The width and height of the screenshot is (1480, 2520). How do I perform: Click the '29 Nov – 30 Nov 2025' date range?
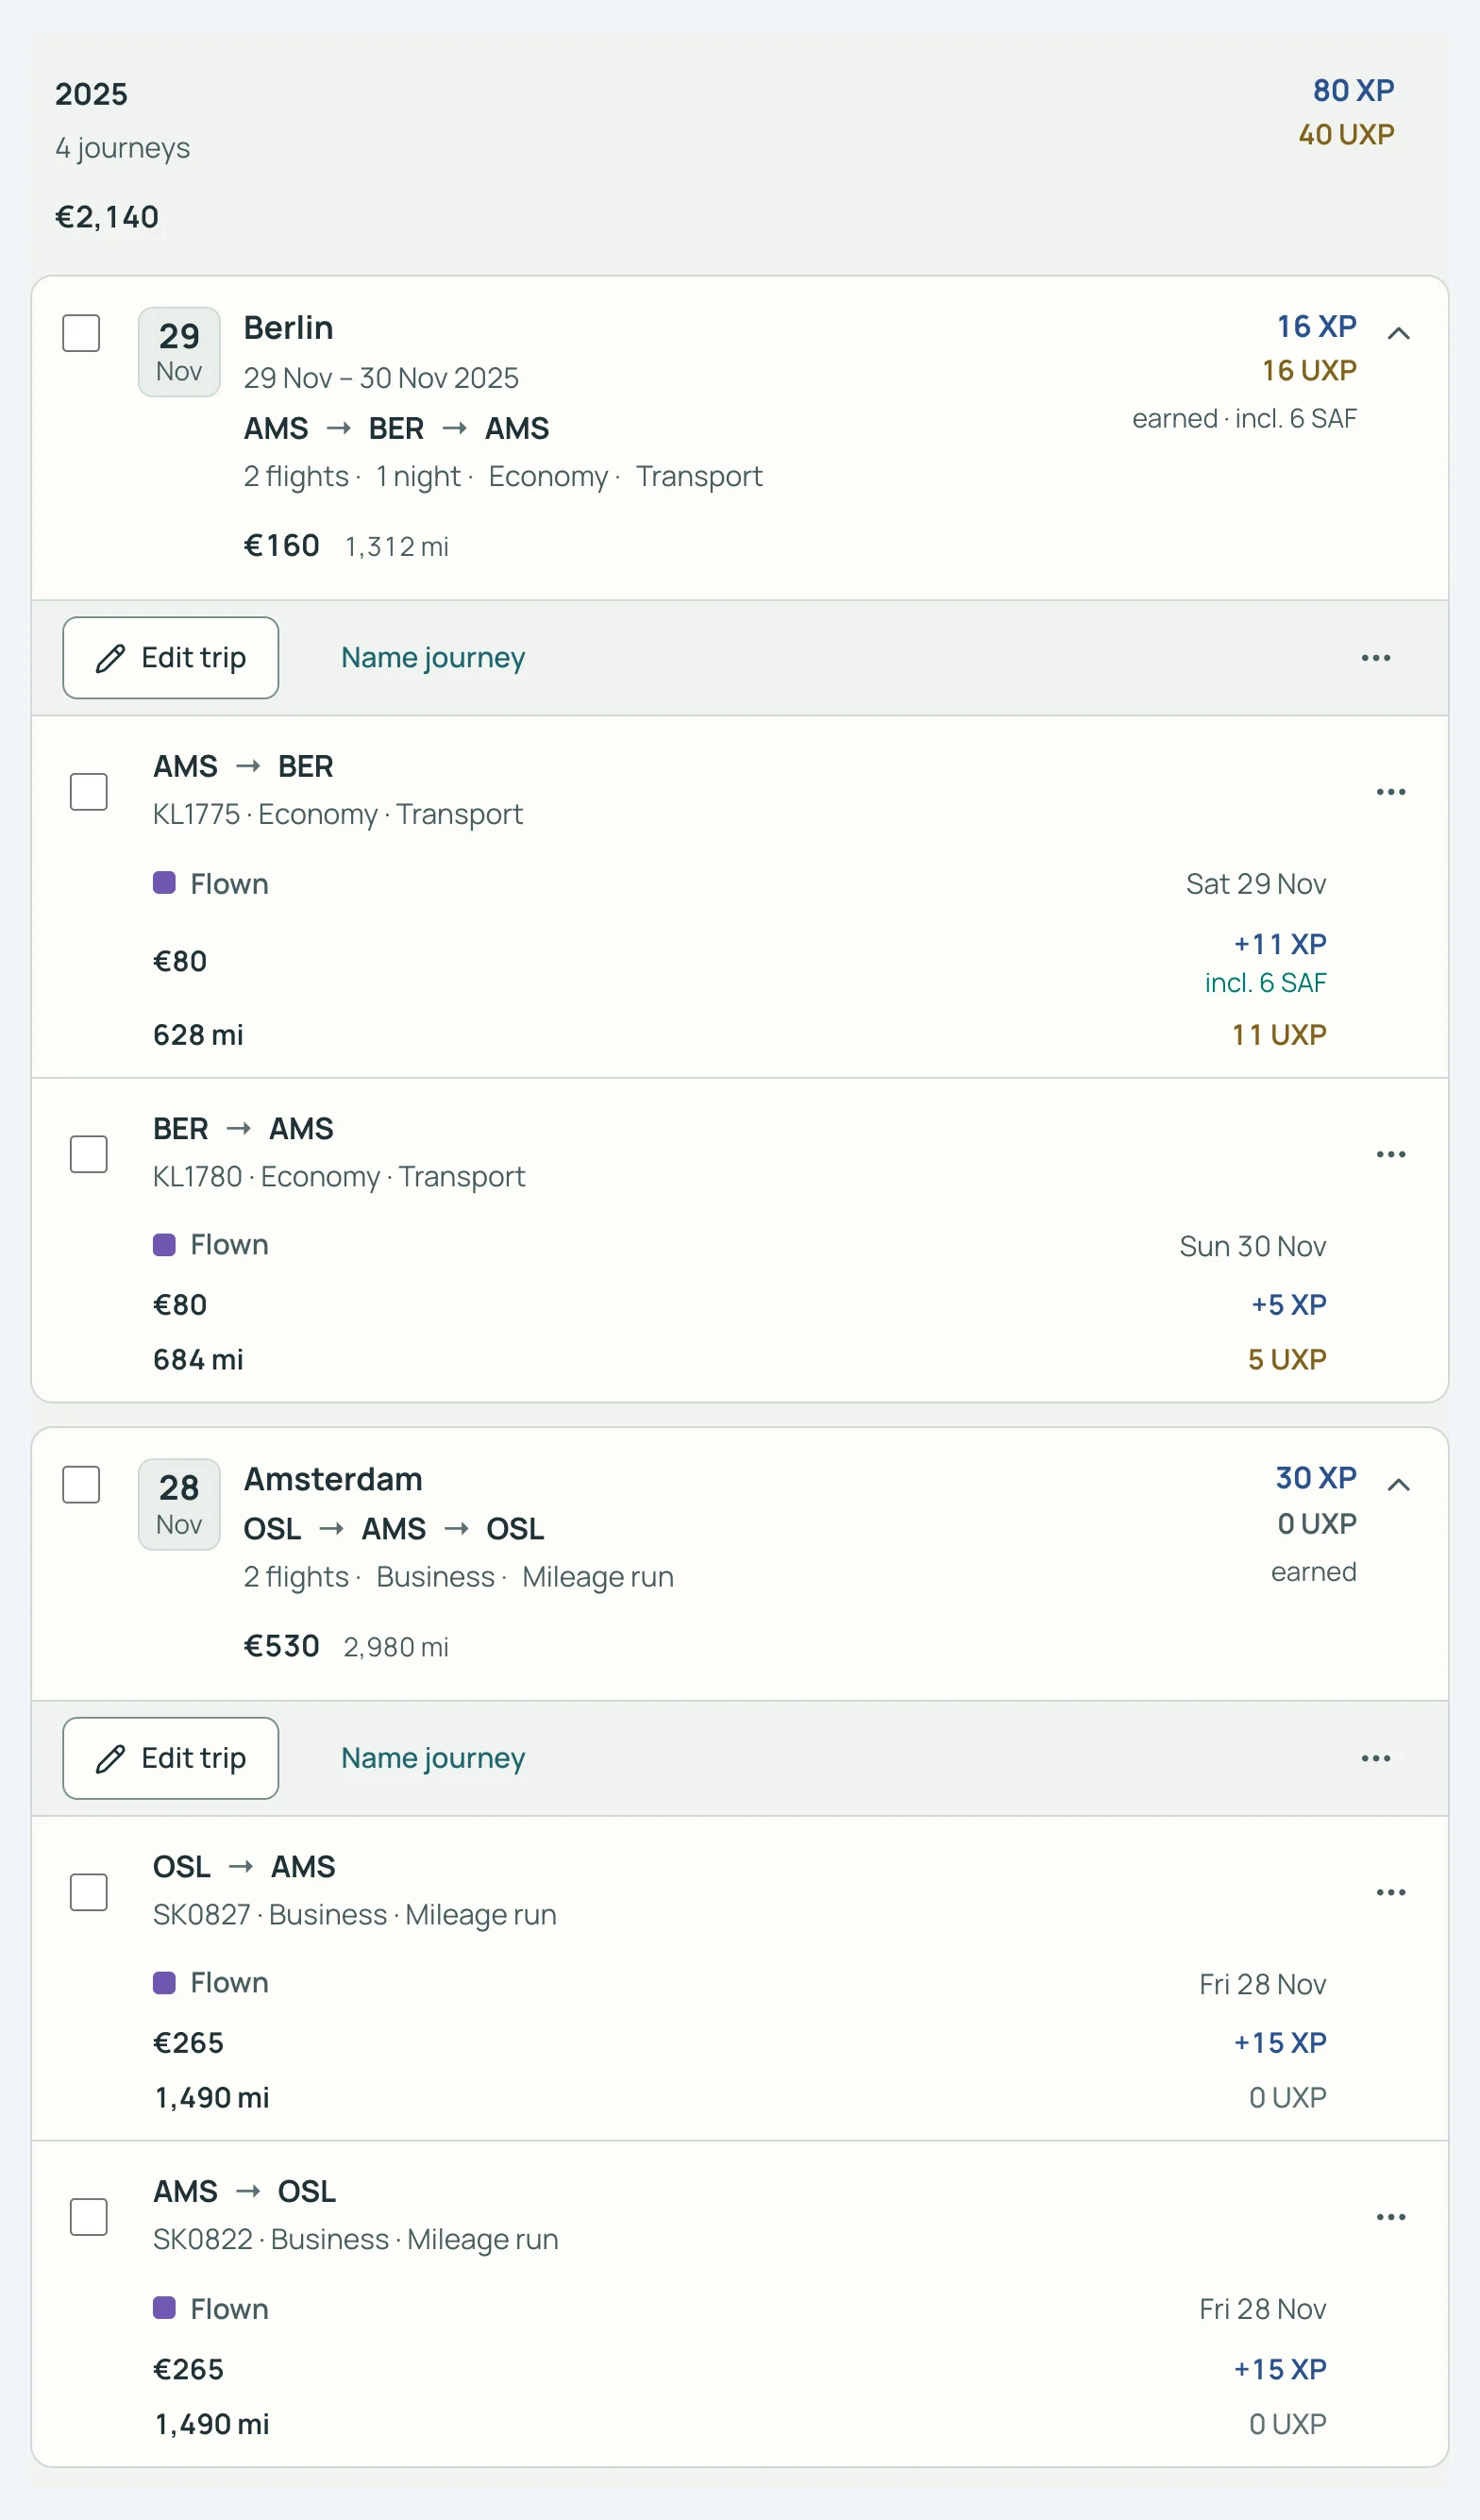pos(381,378)
